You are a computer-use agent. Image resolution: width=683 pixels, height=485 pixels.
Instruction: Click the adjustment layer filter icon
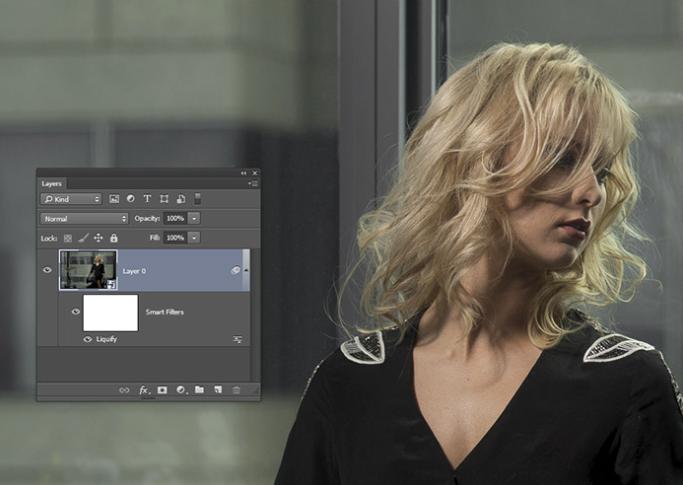(x=131, y=199)
